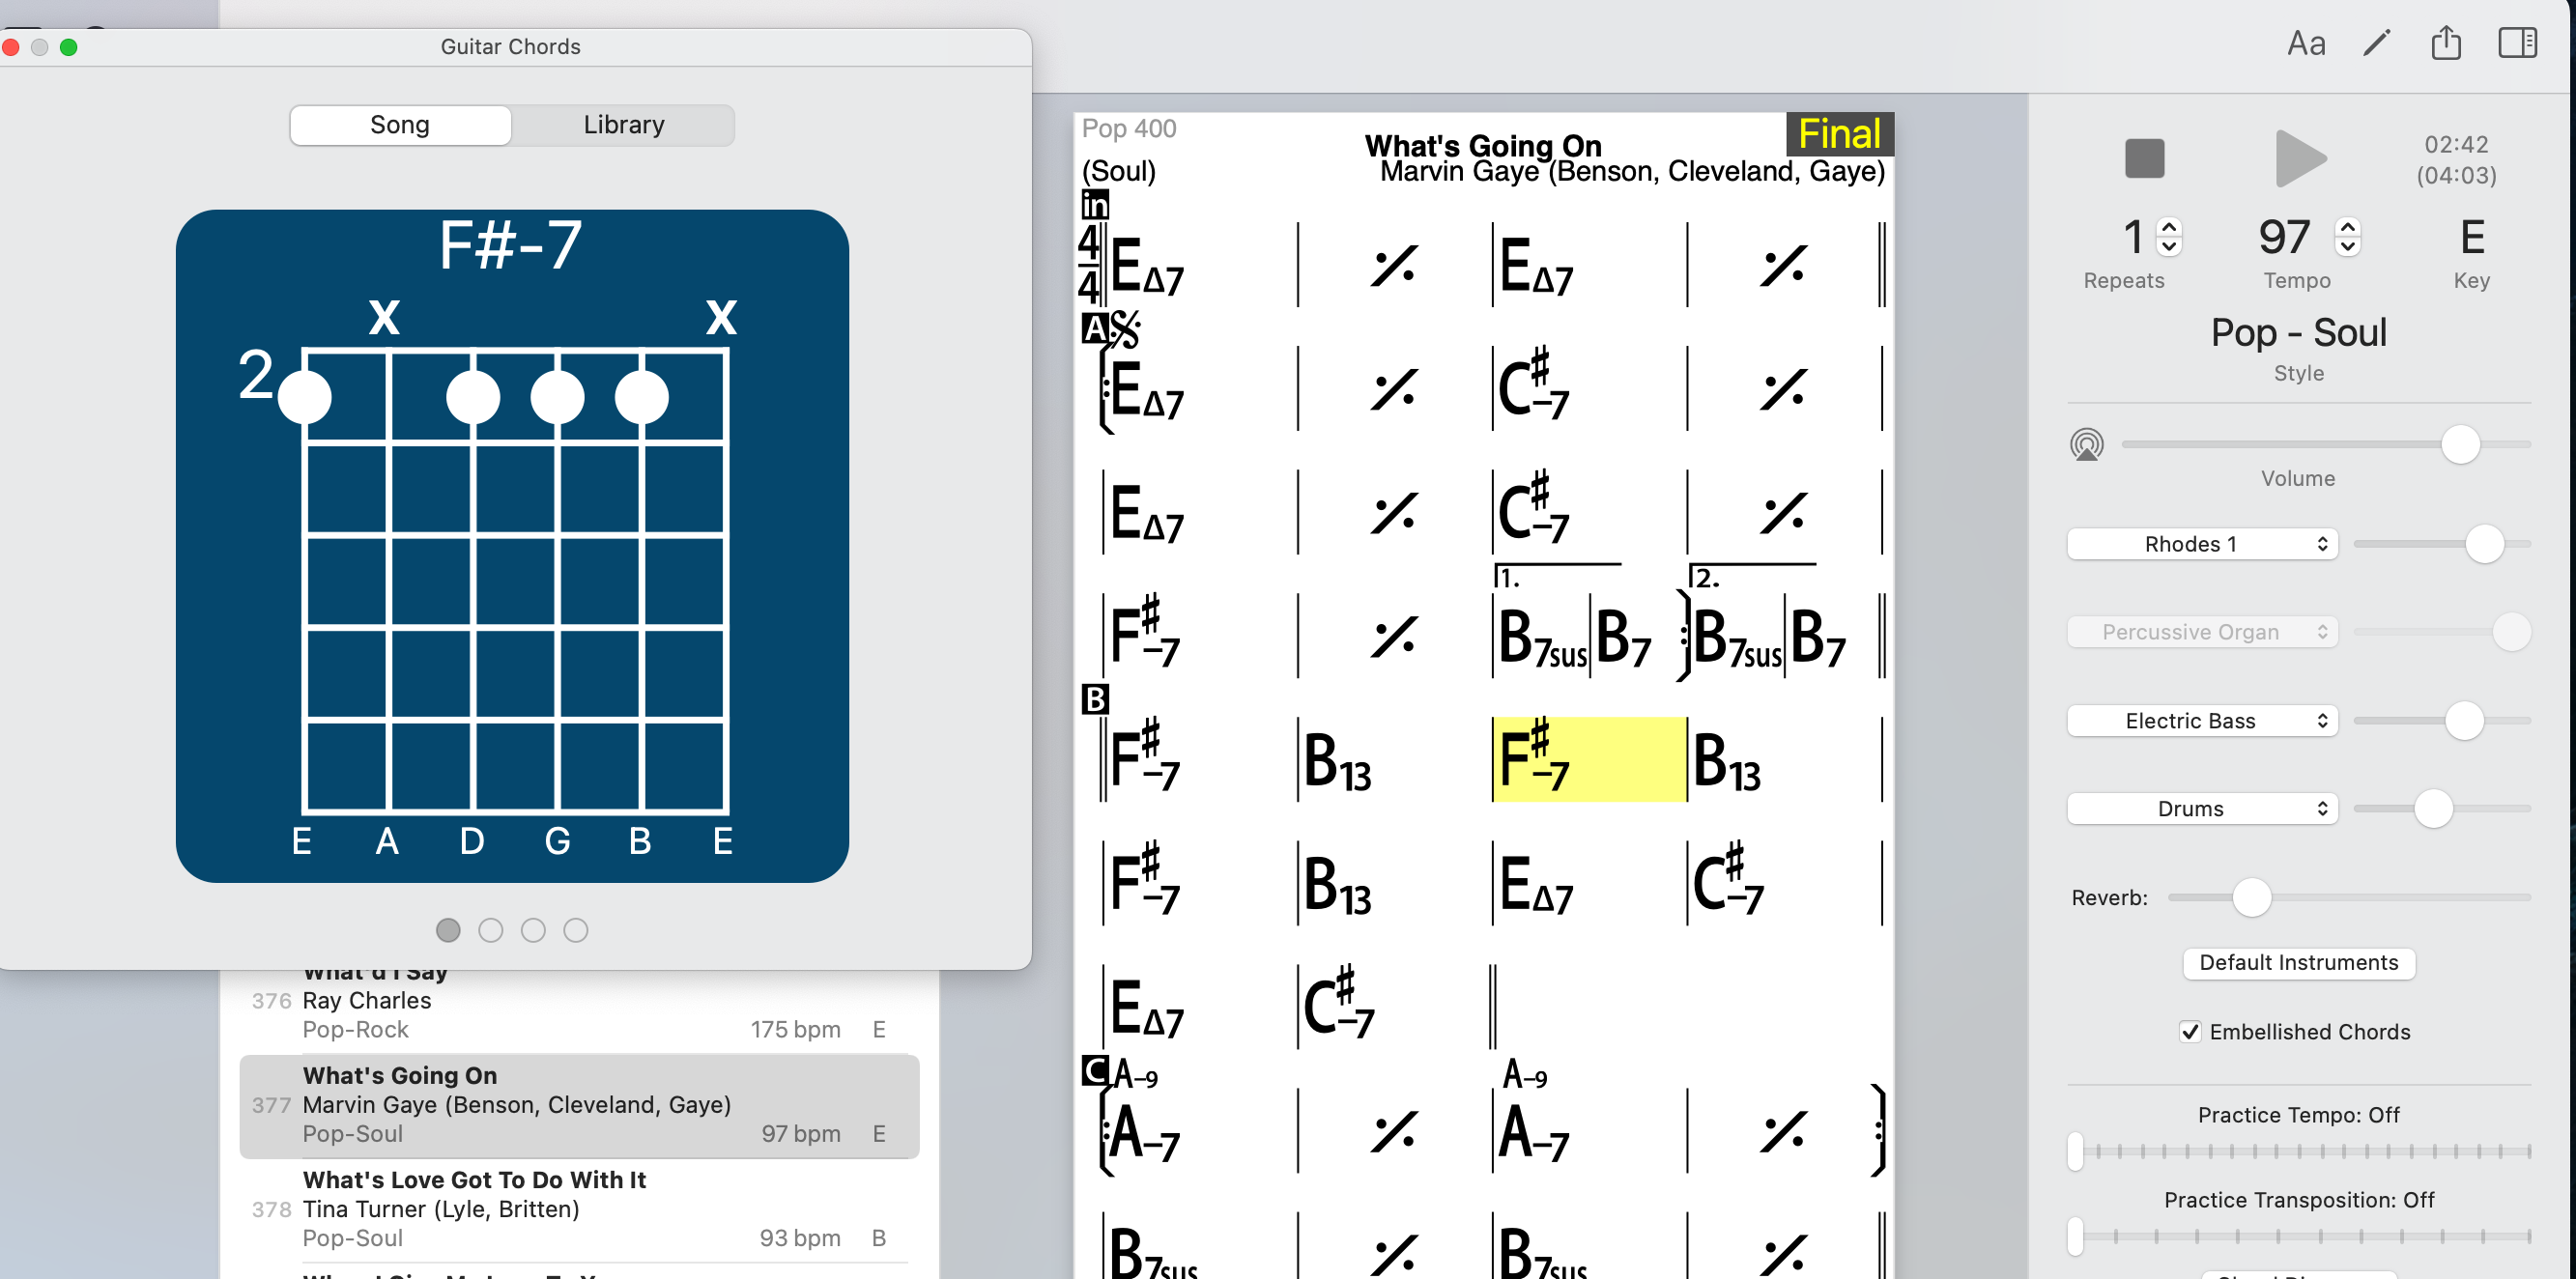2576x1279 pixels.
Task: Adjust the Electric Bass volume slider
Action: pos(2441,721)
